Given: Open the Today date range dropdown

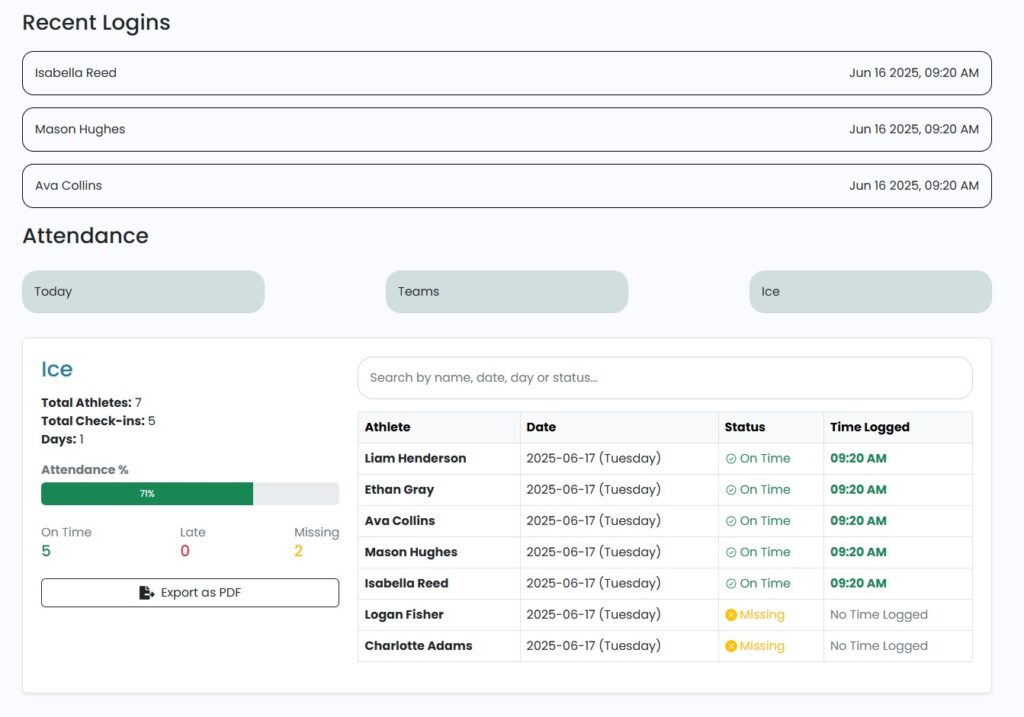Looking at the screenshot, I should pyautogui.click(x=143, y=292).
